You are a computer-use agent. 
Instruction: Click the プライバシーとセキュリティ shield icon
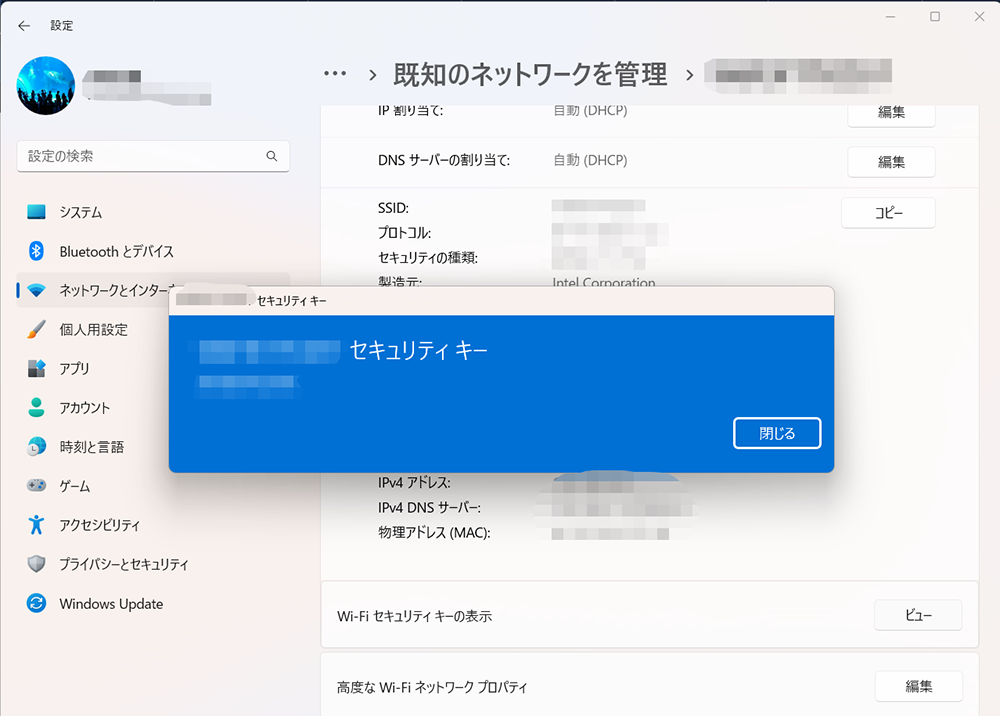[x=37, y=564]
